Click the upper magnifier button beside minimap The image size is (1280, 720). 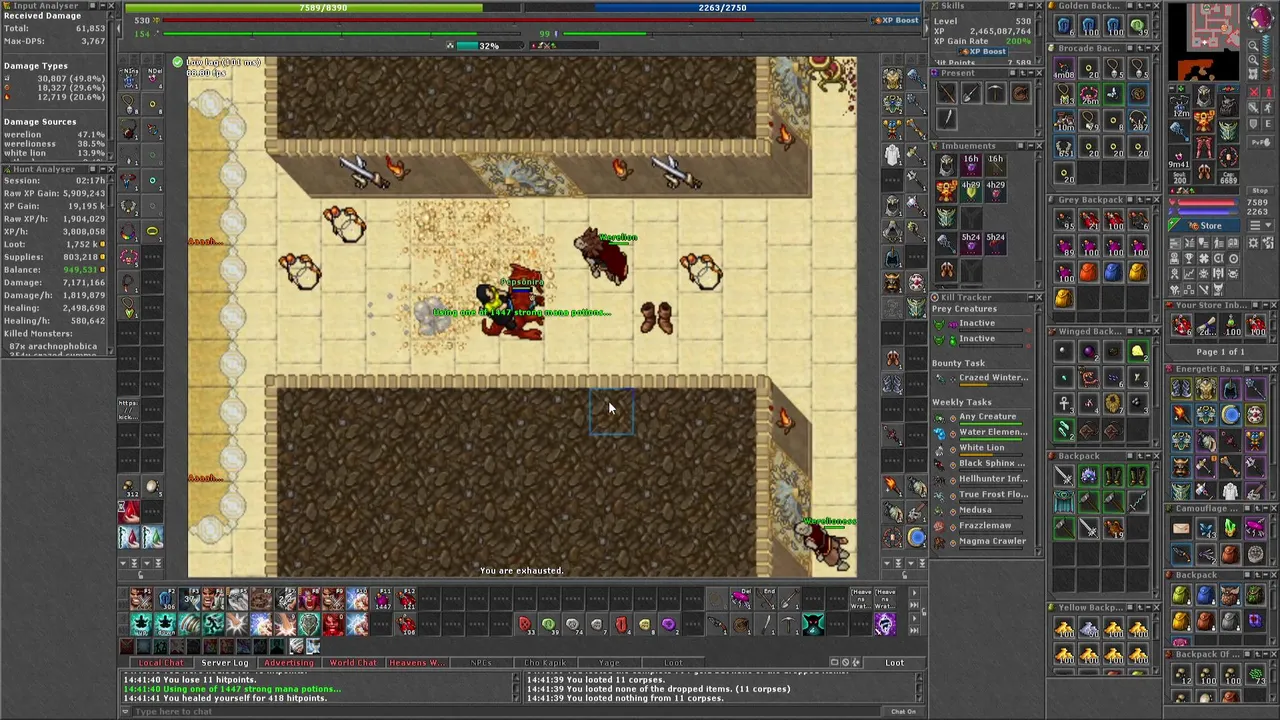(x=1253, y=45)
